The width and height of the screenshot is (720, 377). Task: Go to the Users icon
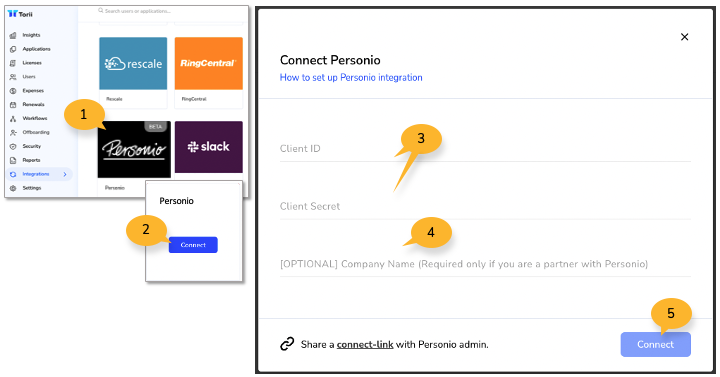click(x=13, y=77)
